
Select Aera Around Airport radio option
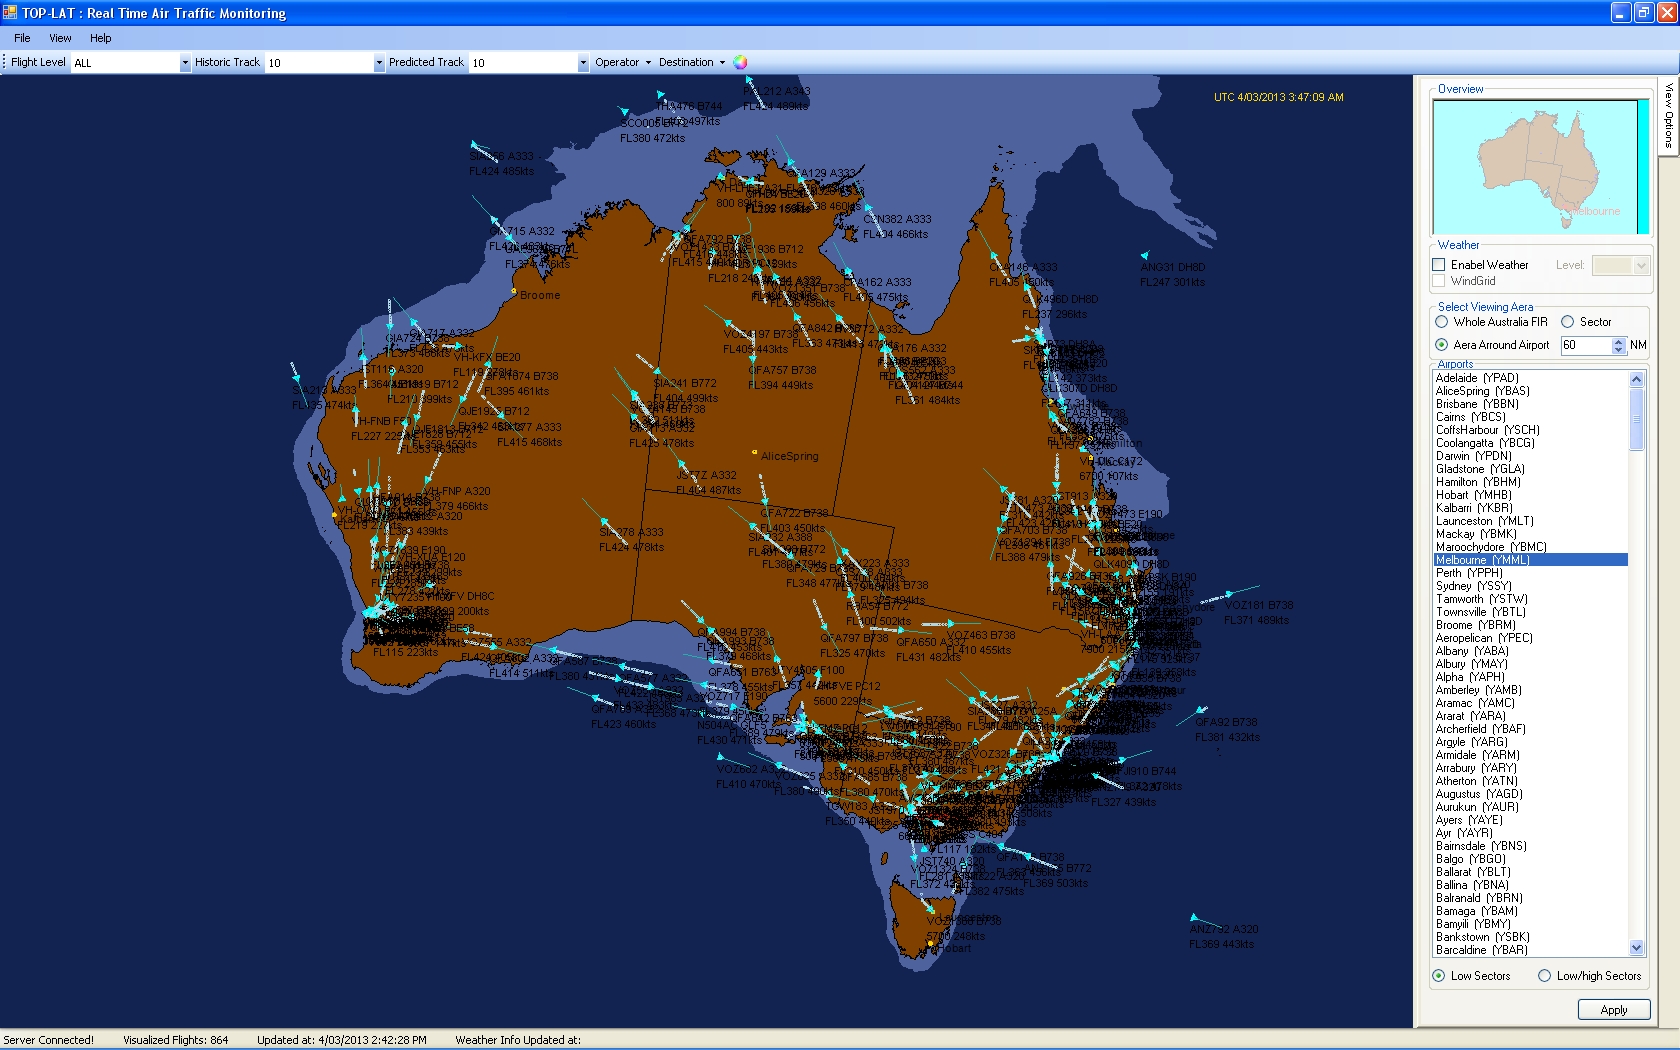[x=1442, y=345]
